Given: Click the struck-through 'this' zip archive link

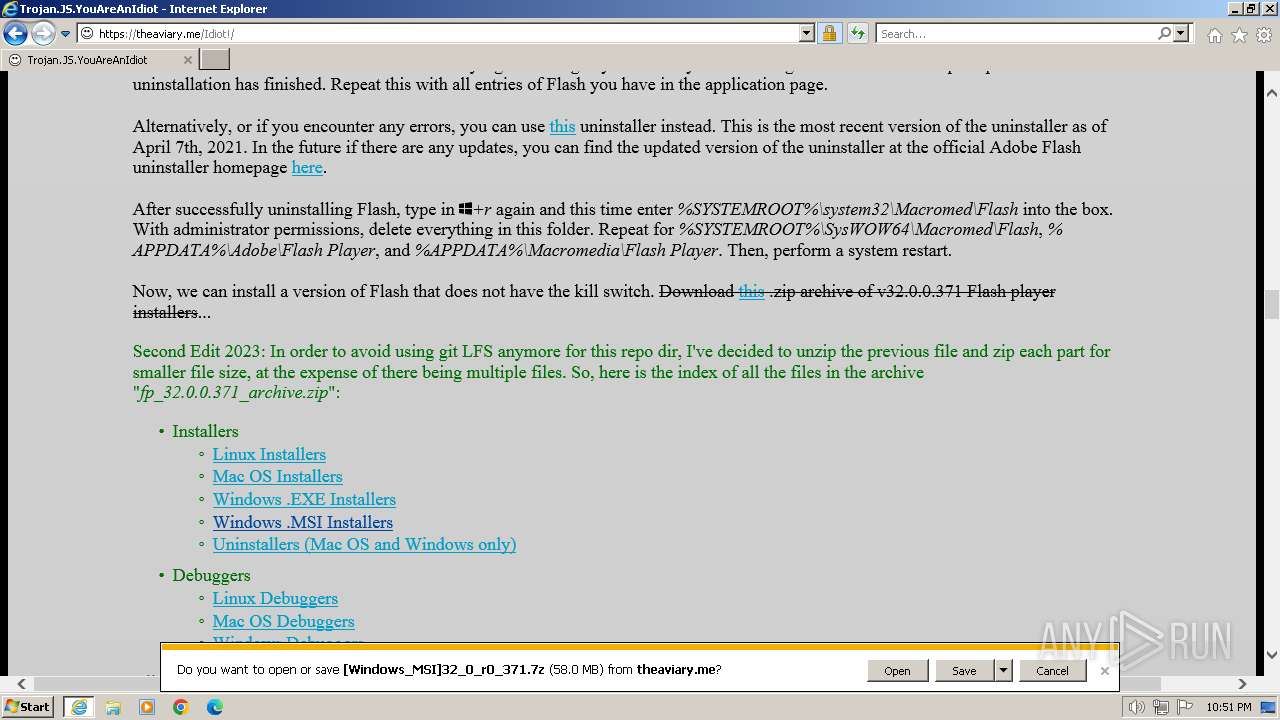Looking at the screenshot, I should [751, 291].
